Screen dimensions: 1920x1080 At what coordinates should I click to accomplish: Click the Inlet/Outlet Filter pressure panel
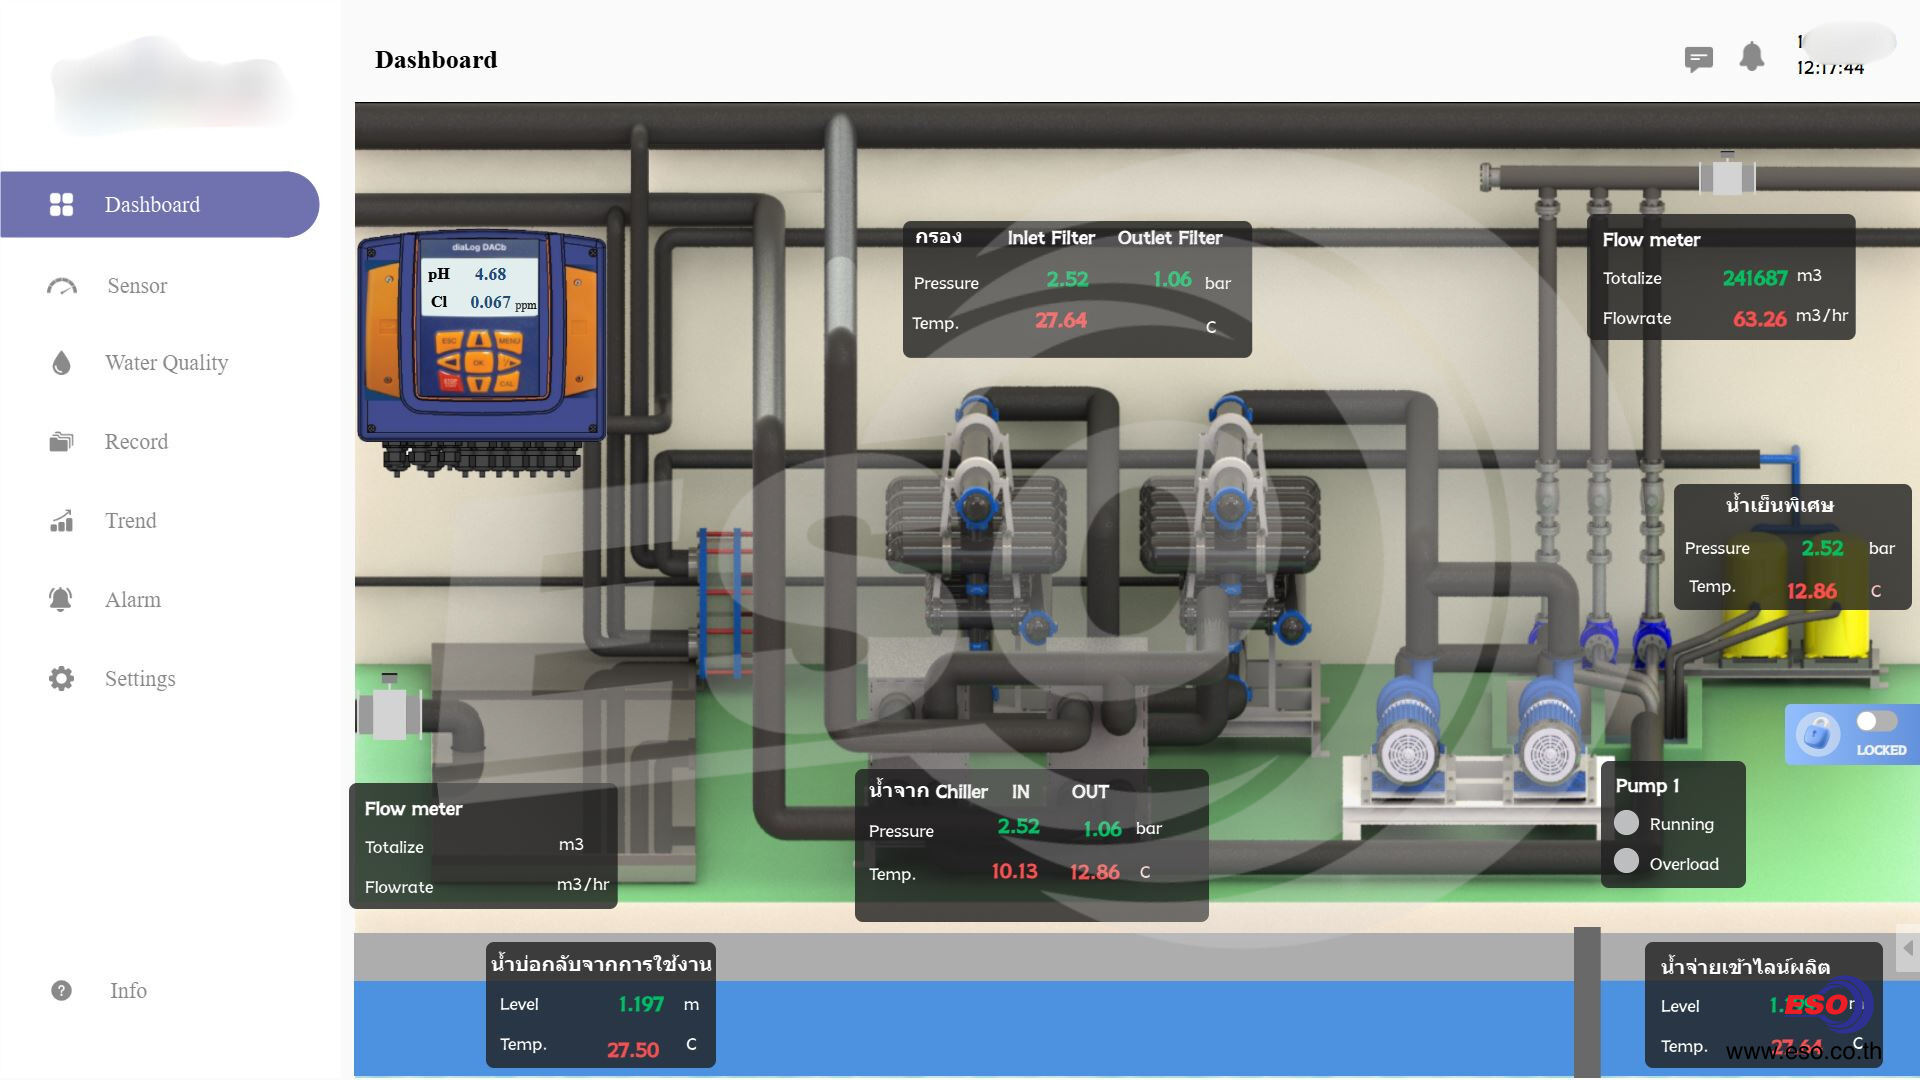(1076, 289)
